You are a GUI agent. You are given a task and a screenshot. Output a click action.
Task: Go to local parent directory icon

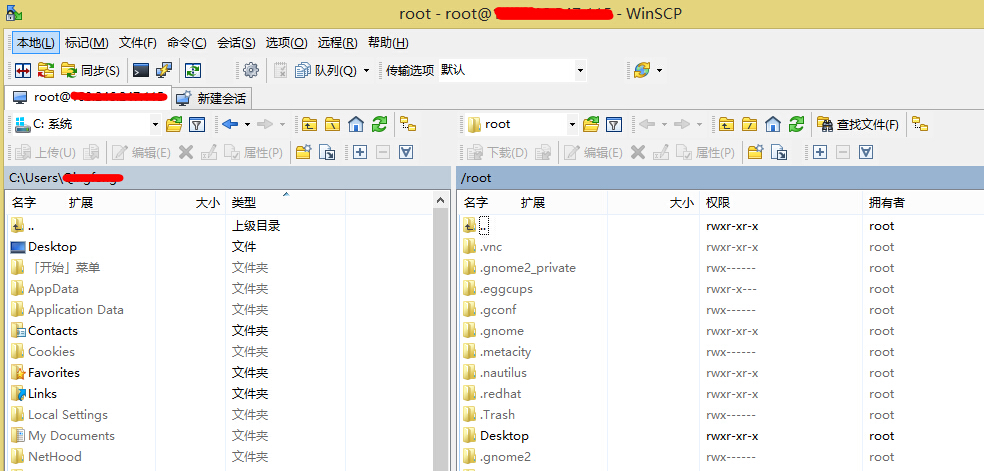309,124
